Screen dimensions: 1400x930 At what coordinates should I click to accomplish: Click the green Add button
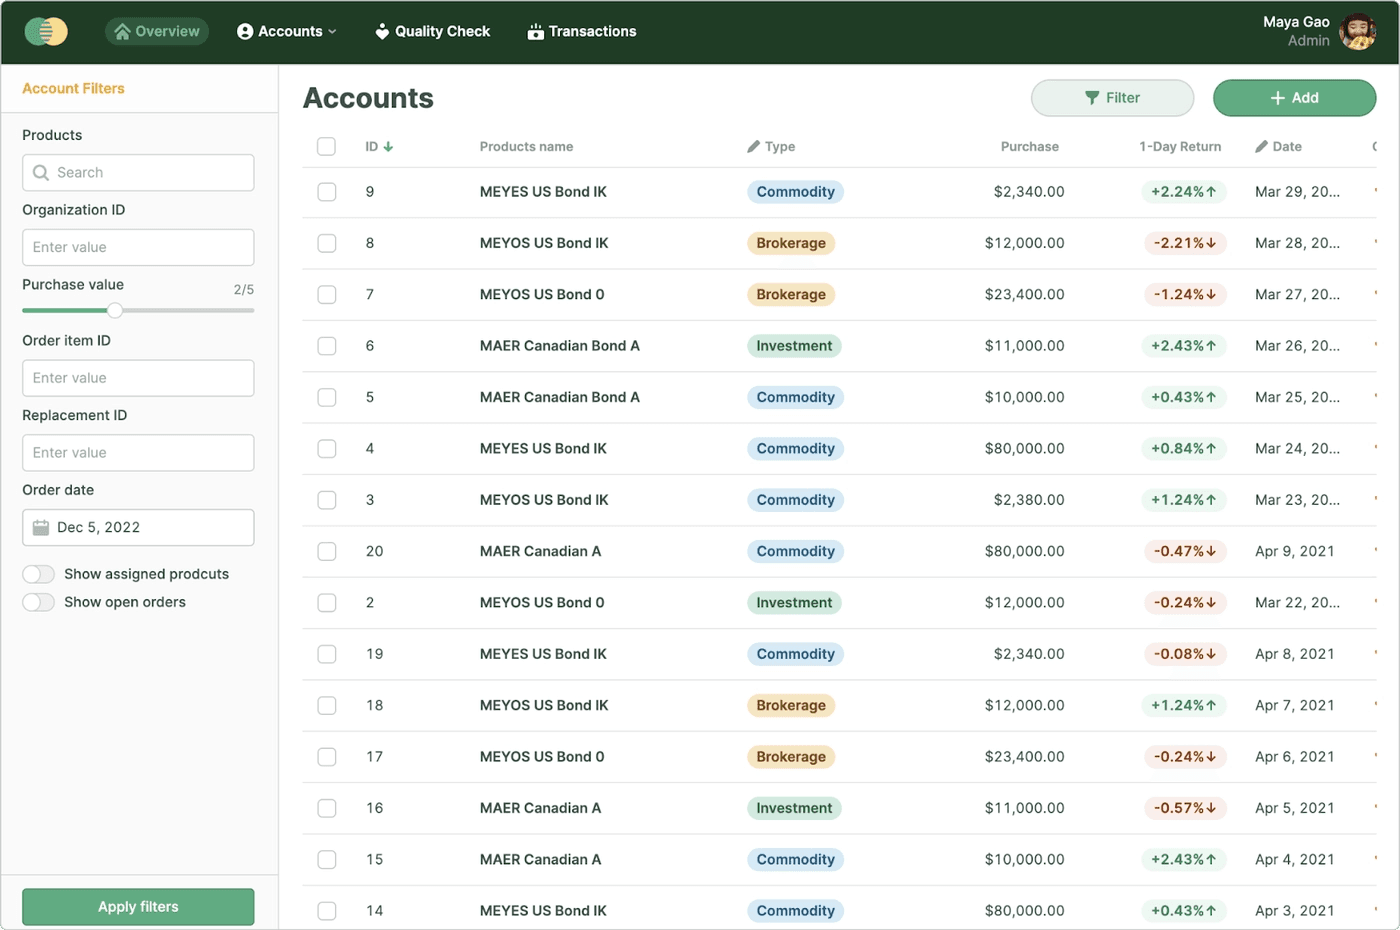[x=1294, y=98]
